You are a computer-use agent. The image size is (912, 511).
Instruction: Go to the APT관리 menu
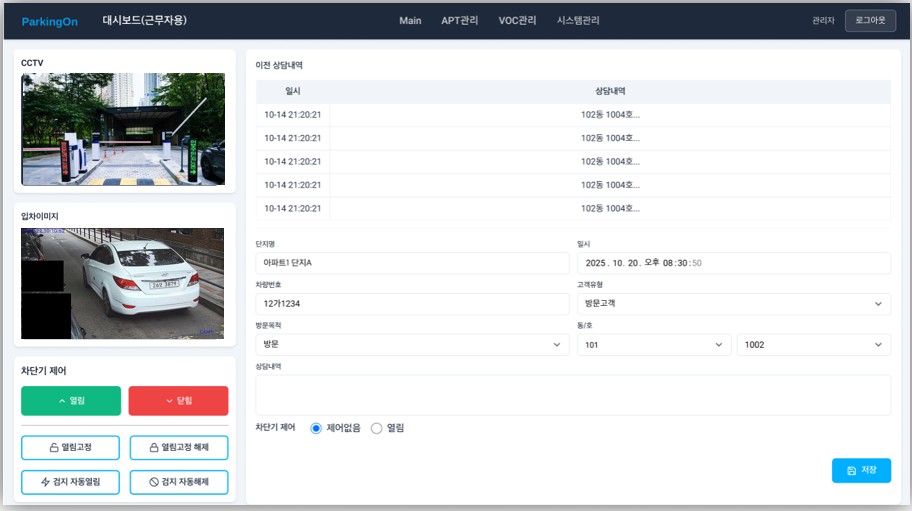[x=459, y=21]
